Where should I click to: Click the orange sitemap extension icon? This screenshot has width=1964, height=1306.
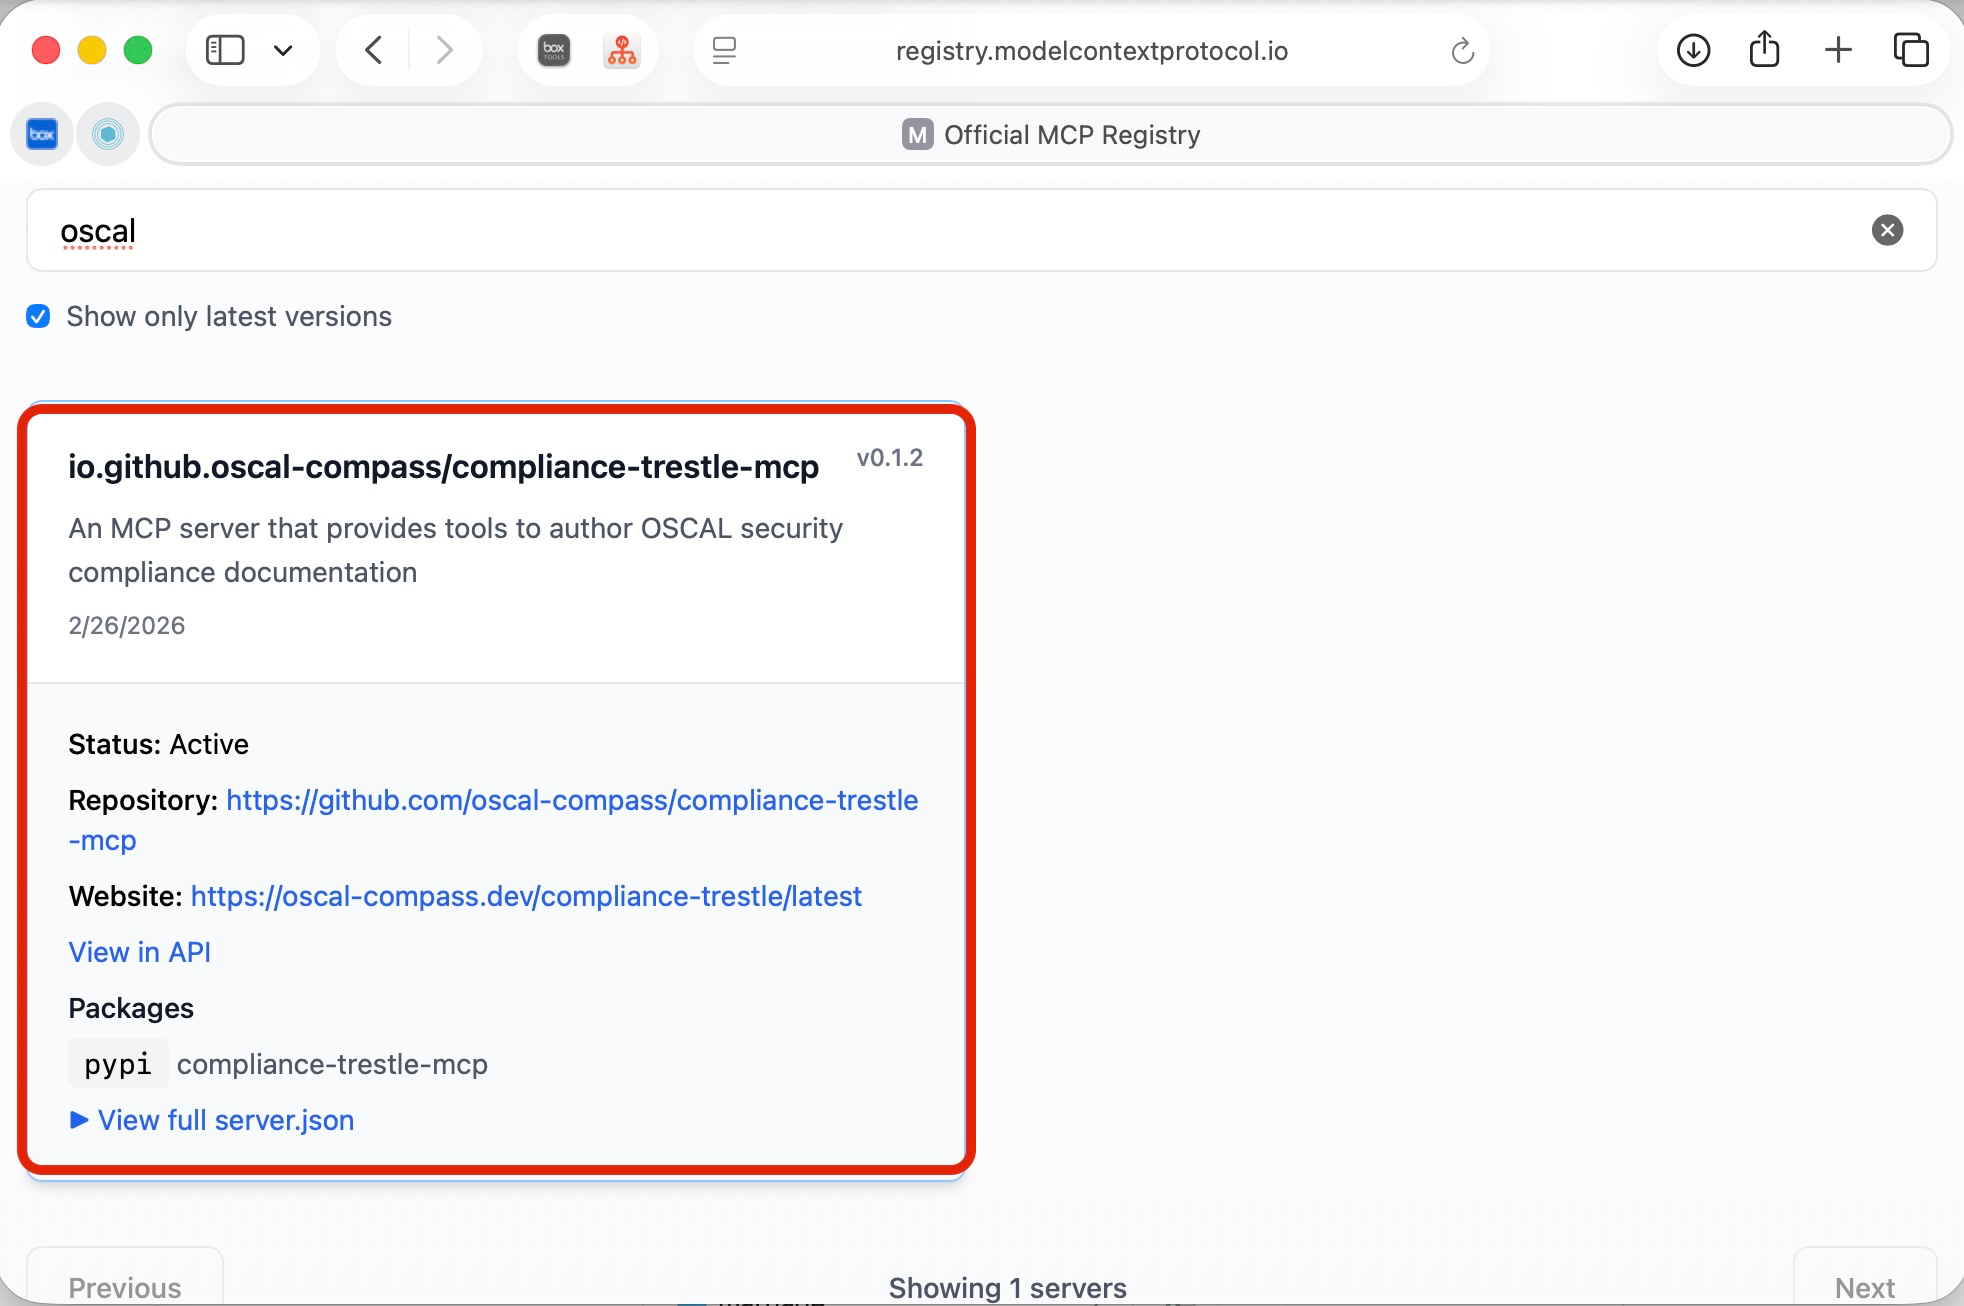coord(622,50)
